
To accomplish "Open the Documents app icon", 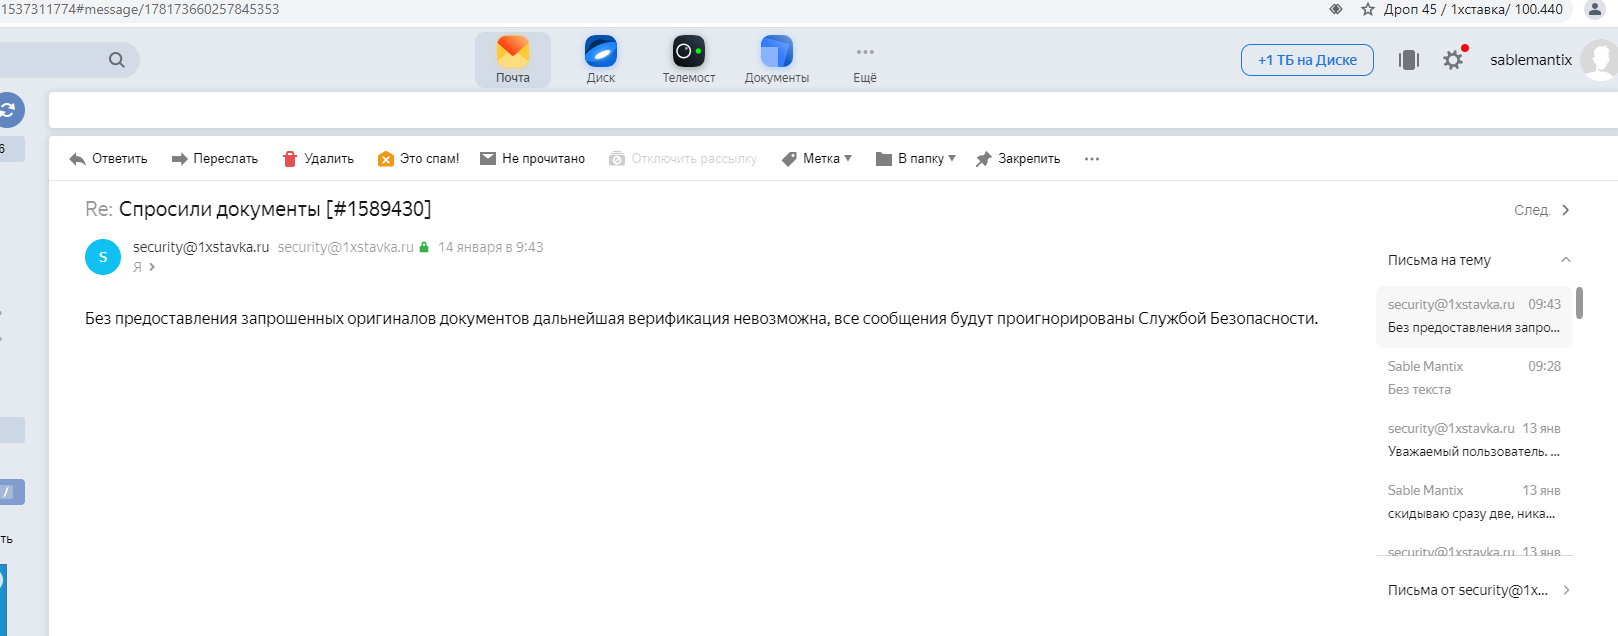I will (776, 52).
